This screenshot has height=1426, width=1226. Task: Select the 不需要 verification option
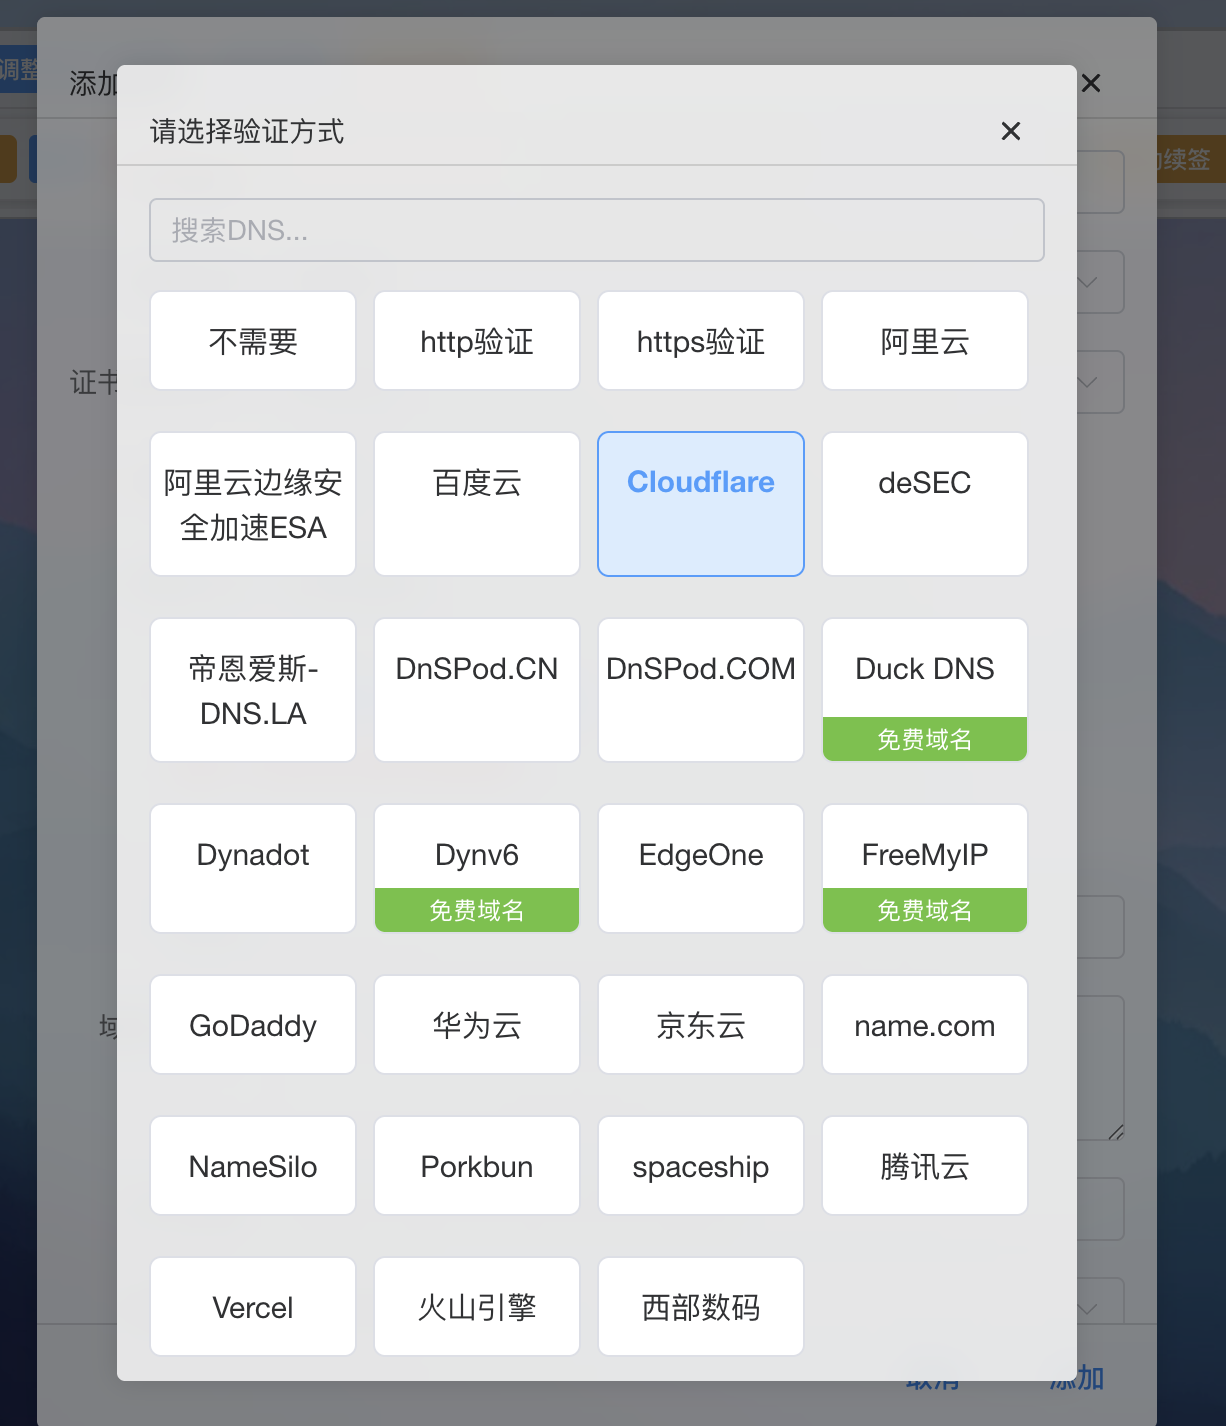point(253,341)
